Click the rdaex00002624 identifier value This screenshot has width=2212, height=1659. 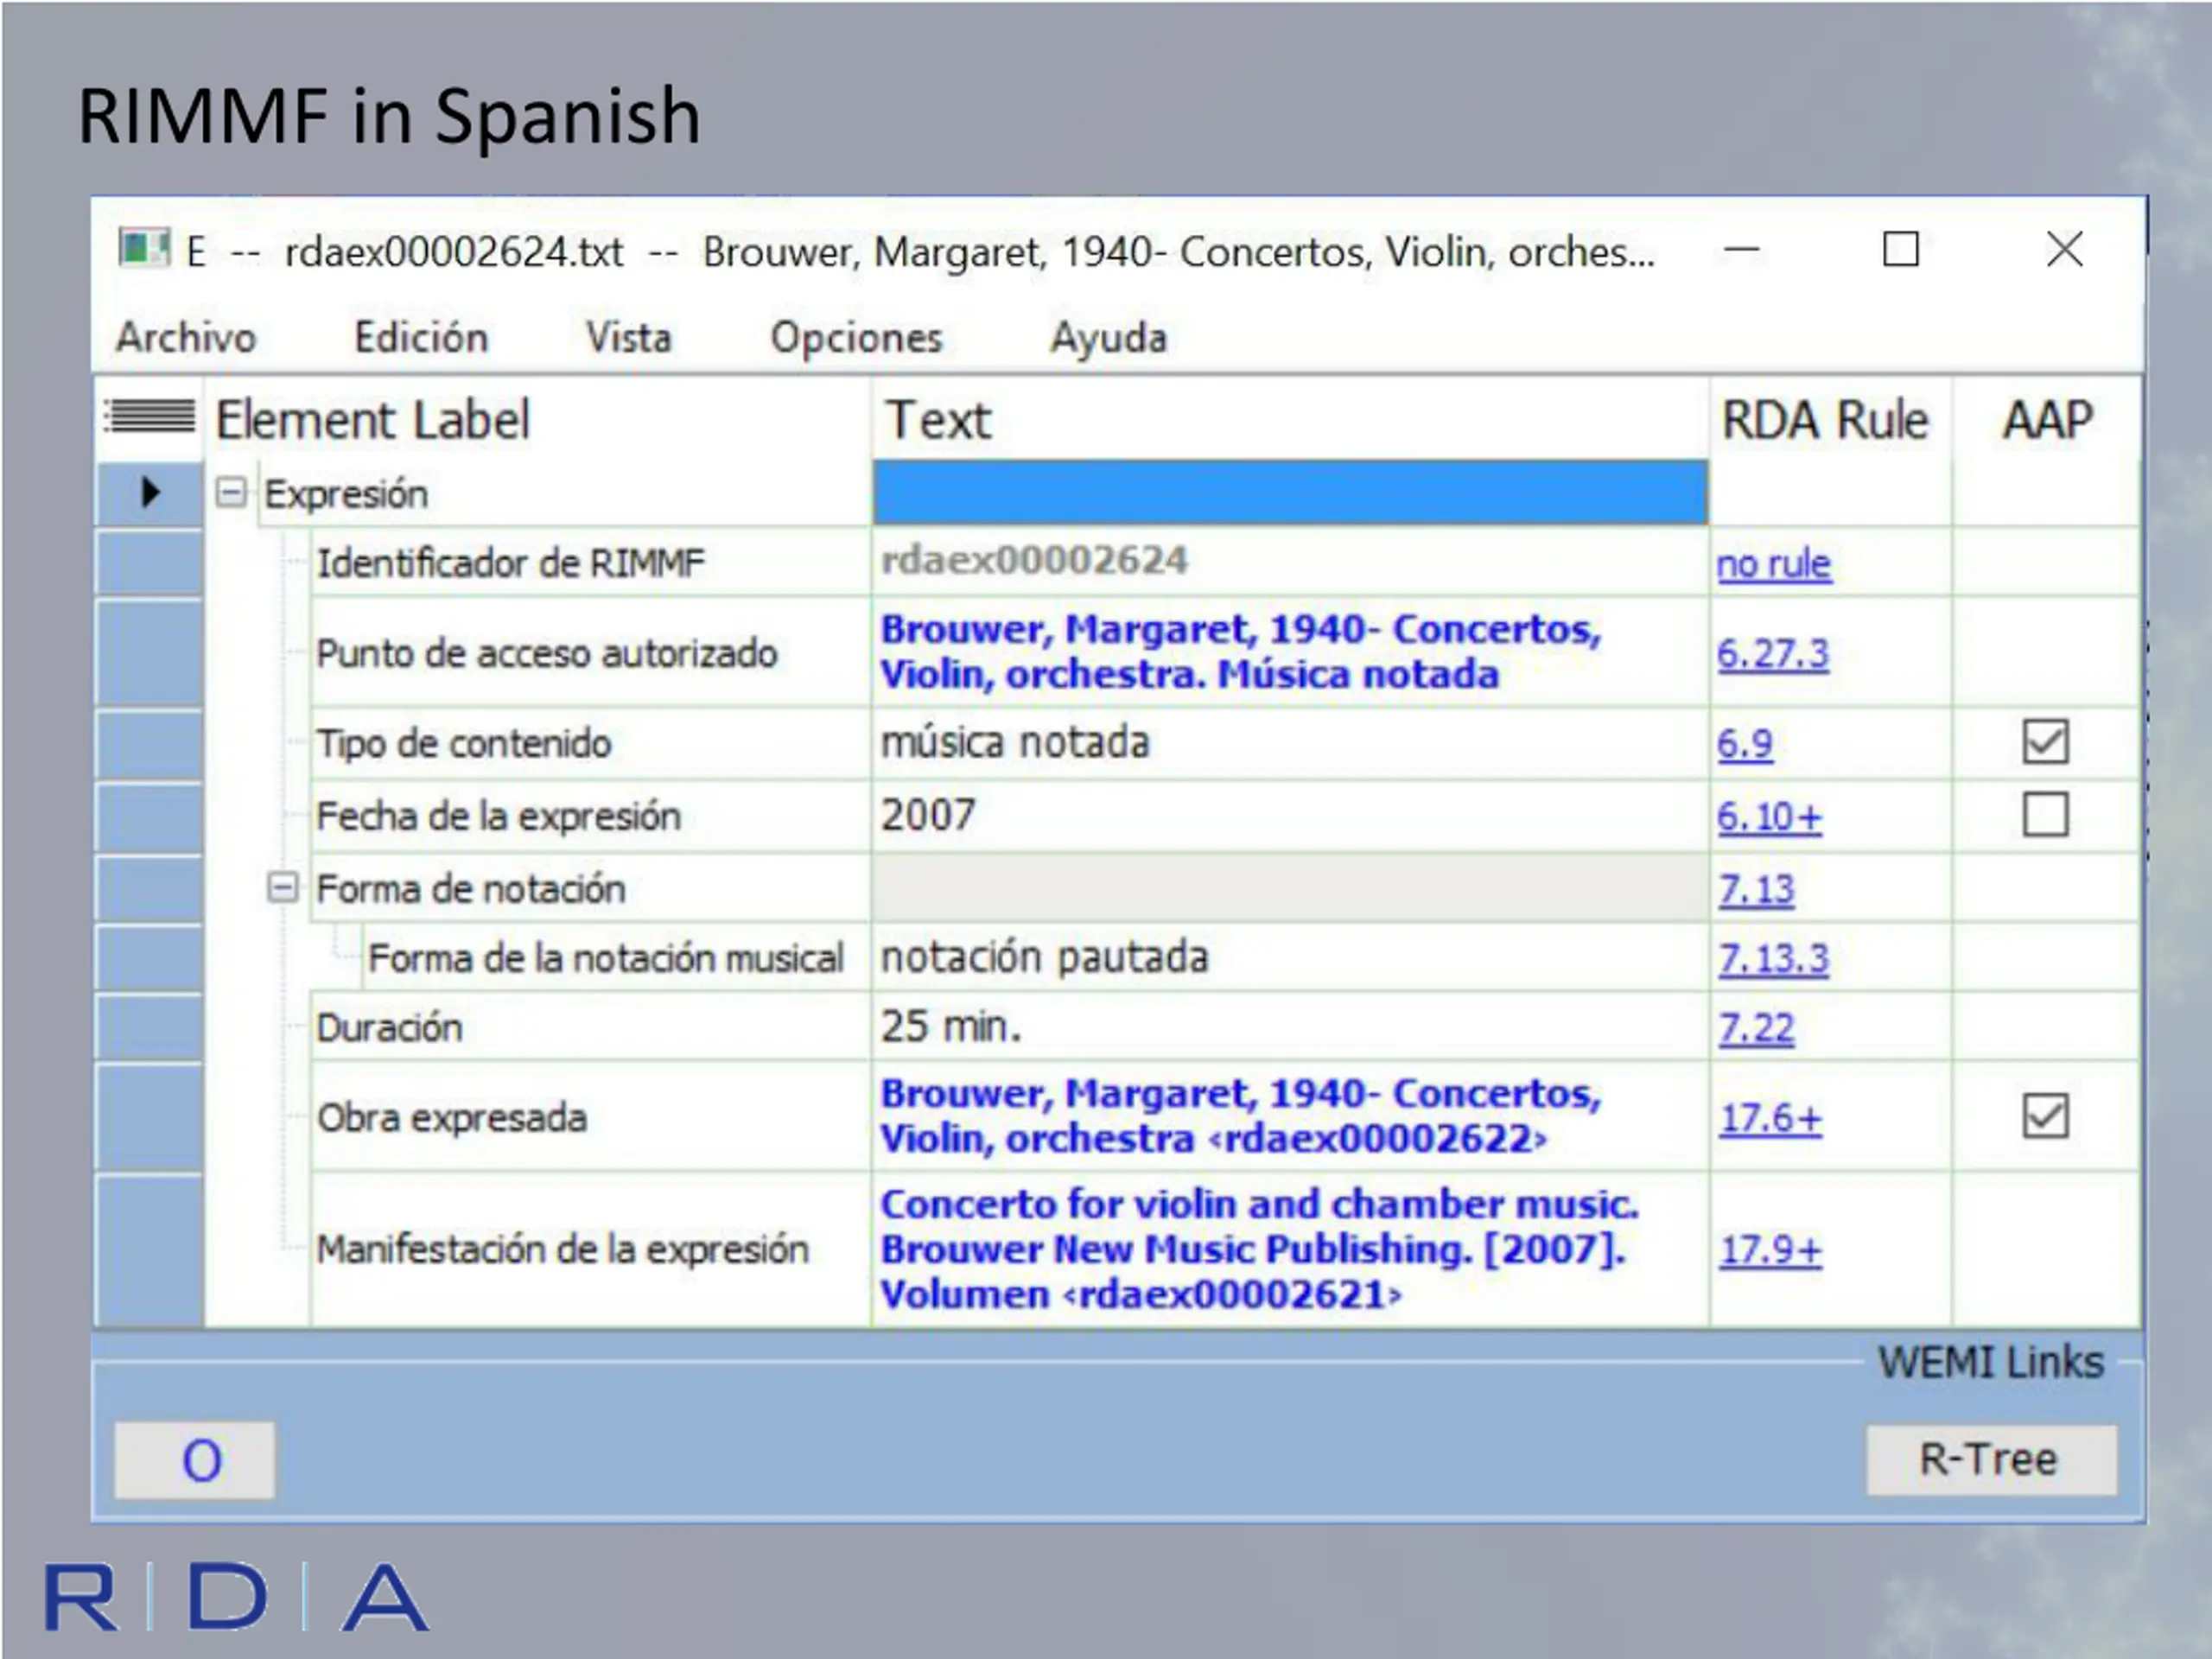click(1034, 560)
